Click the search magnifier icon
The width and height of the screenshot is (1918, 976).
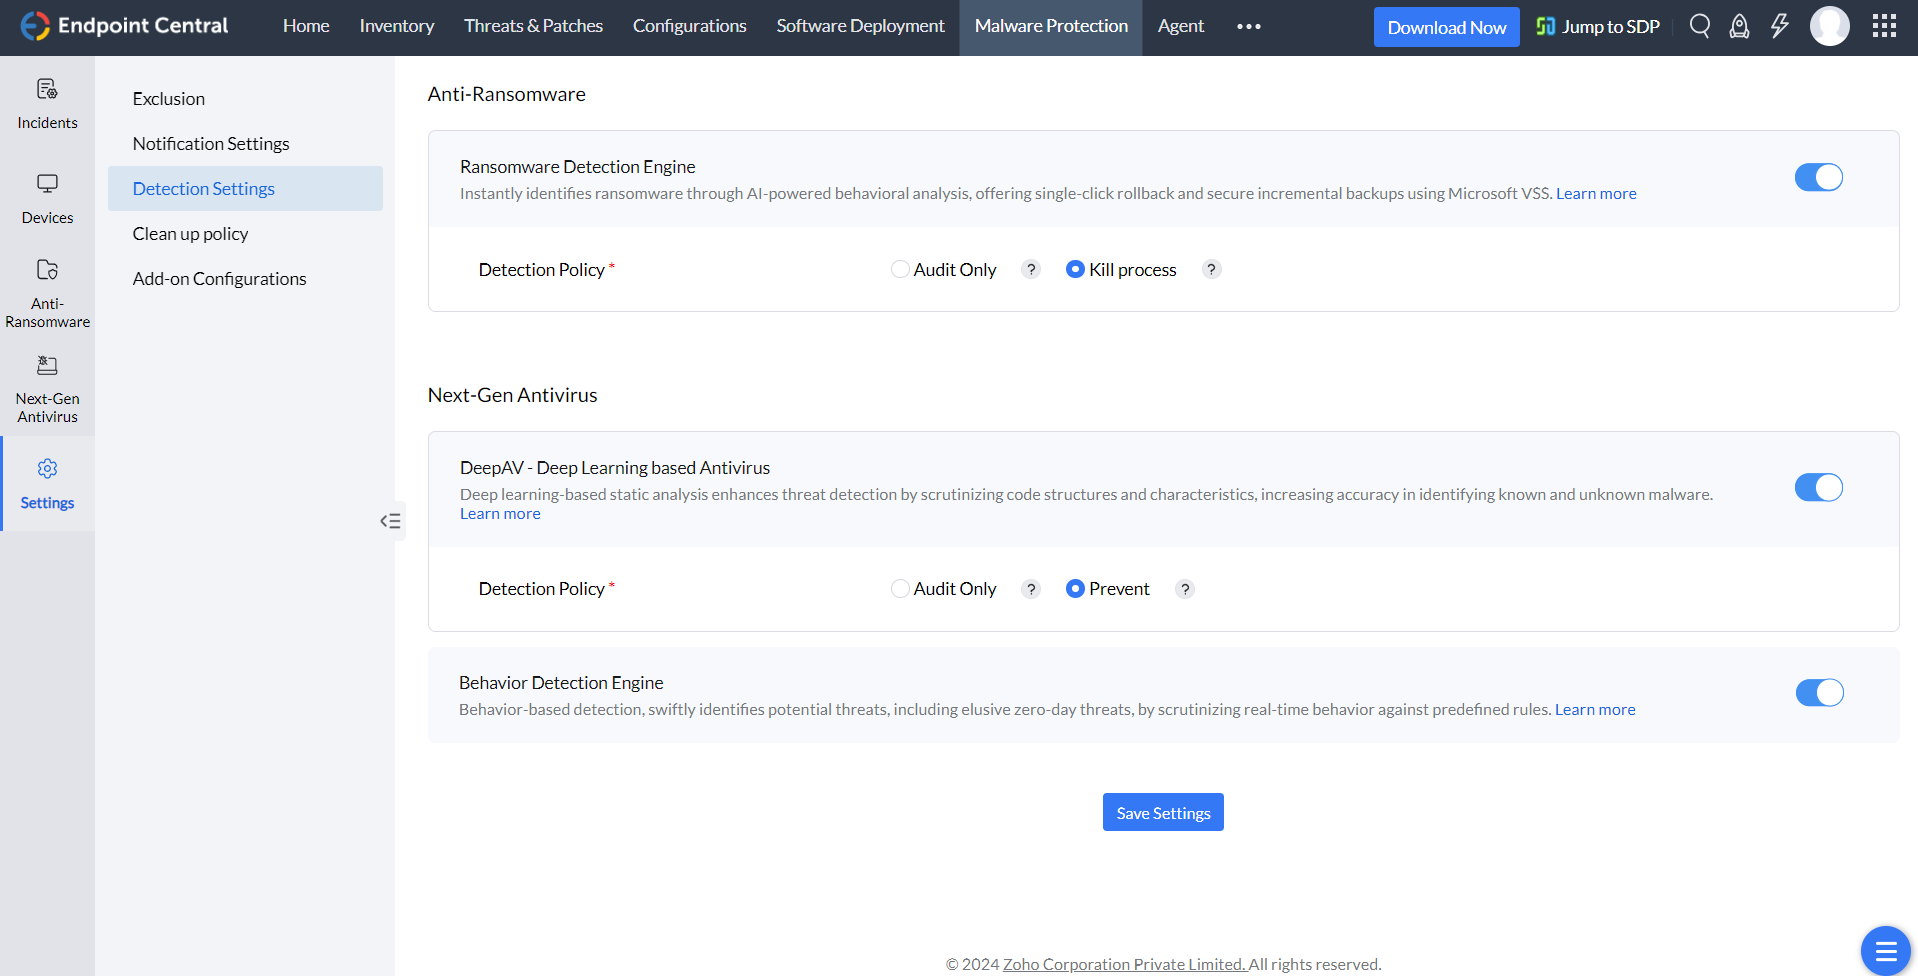coord(1699,26)
